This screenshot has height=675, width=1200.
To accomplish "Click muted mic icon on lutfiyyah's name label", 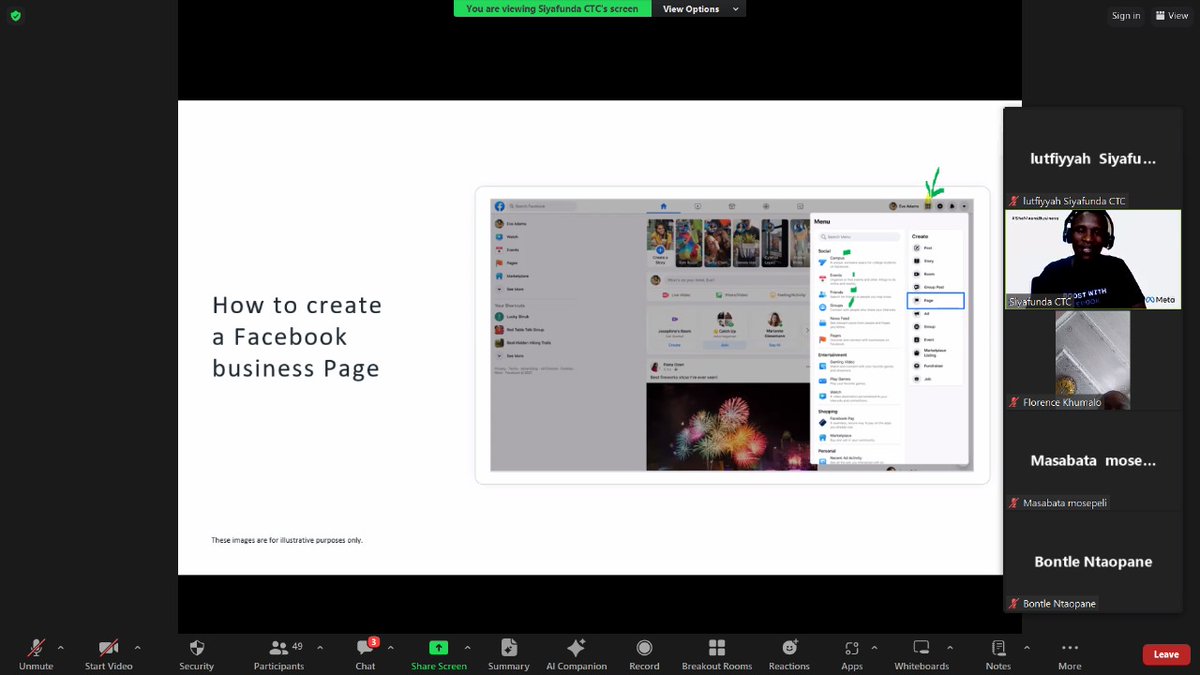I will 1014,201.
